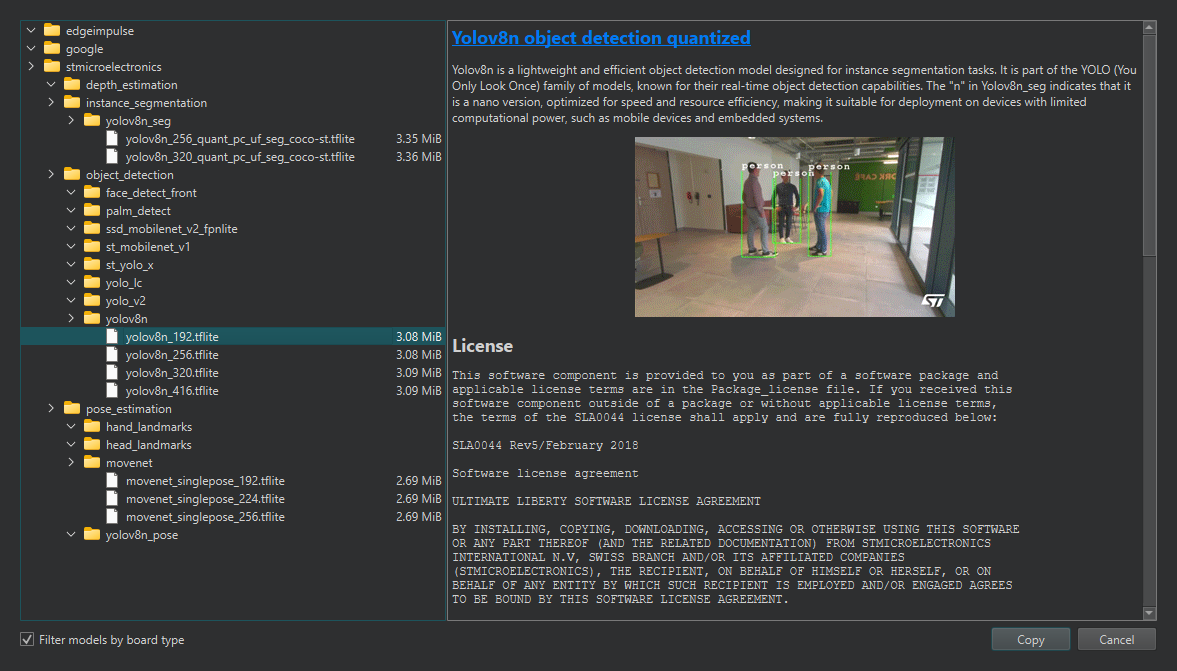Click the yolo_v2 folder icon
The image size is (1177, 671).
(92, 301)
